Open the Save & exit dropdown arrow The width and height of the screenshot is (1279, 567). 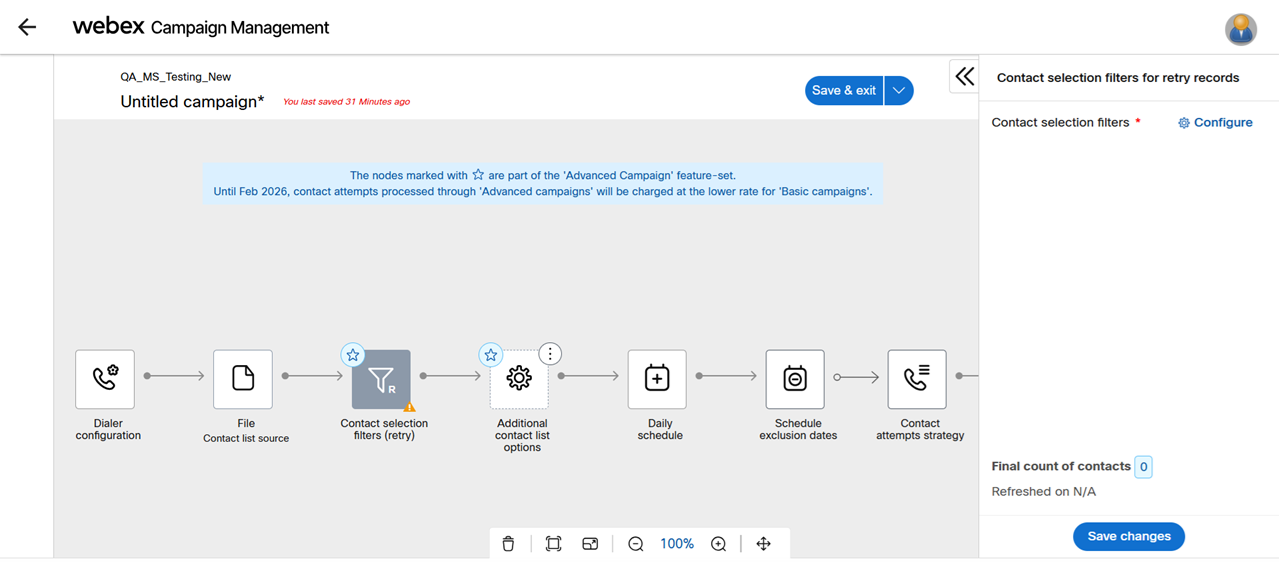coord(899,90)
